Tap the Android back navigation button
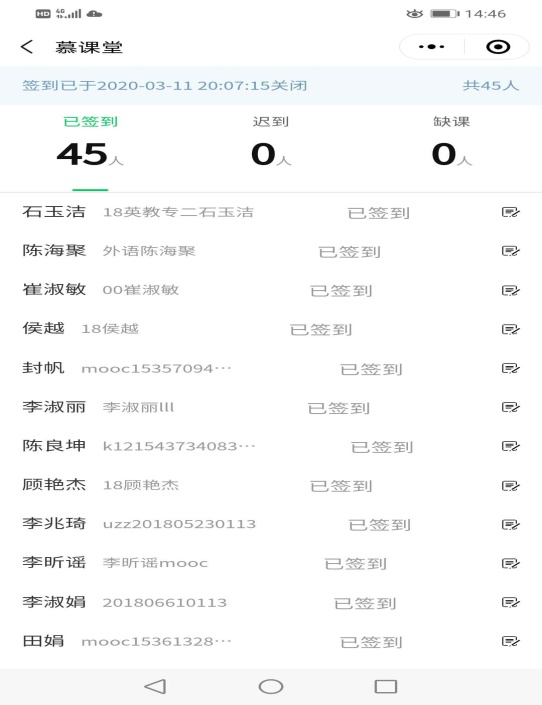 point(155,686)
